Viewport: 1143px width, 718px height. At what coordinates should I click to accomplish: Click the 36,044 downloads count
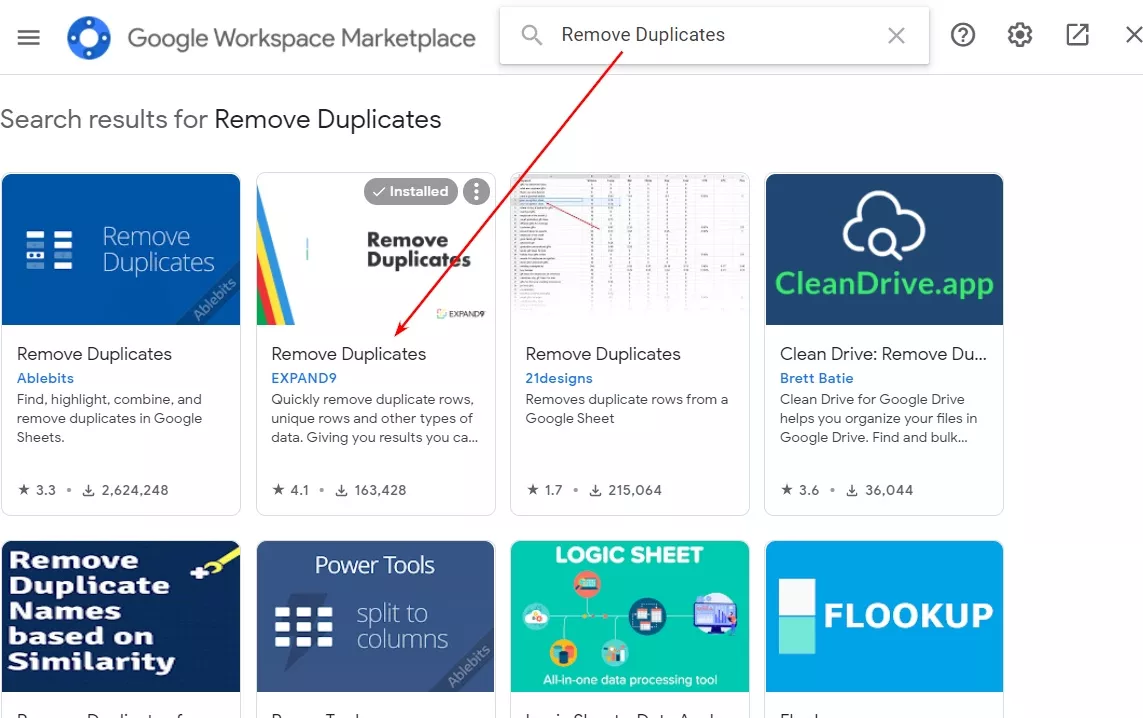tap(879, 490)
